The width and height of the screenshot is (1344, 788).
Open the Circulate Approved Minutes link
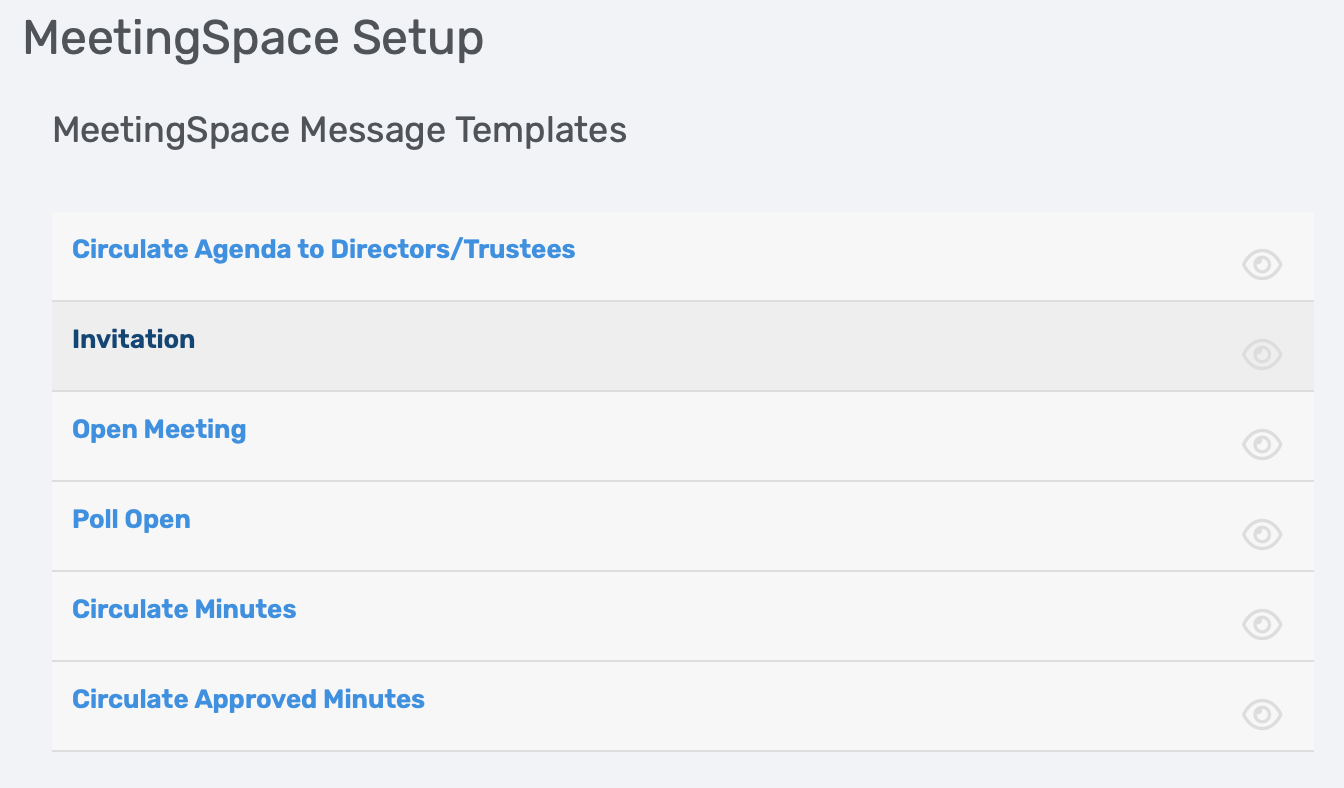248,699
